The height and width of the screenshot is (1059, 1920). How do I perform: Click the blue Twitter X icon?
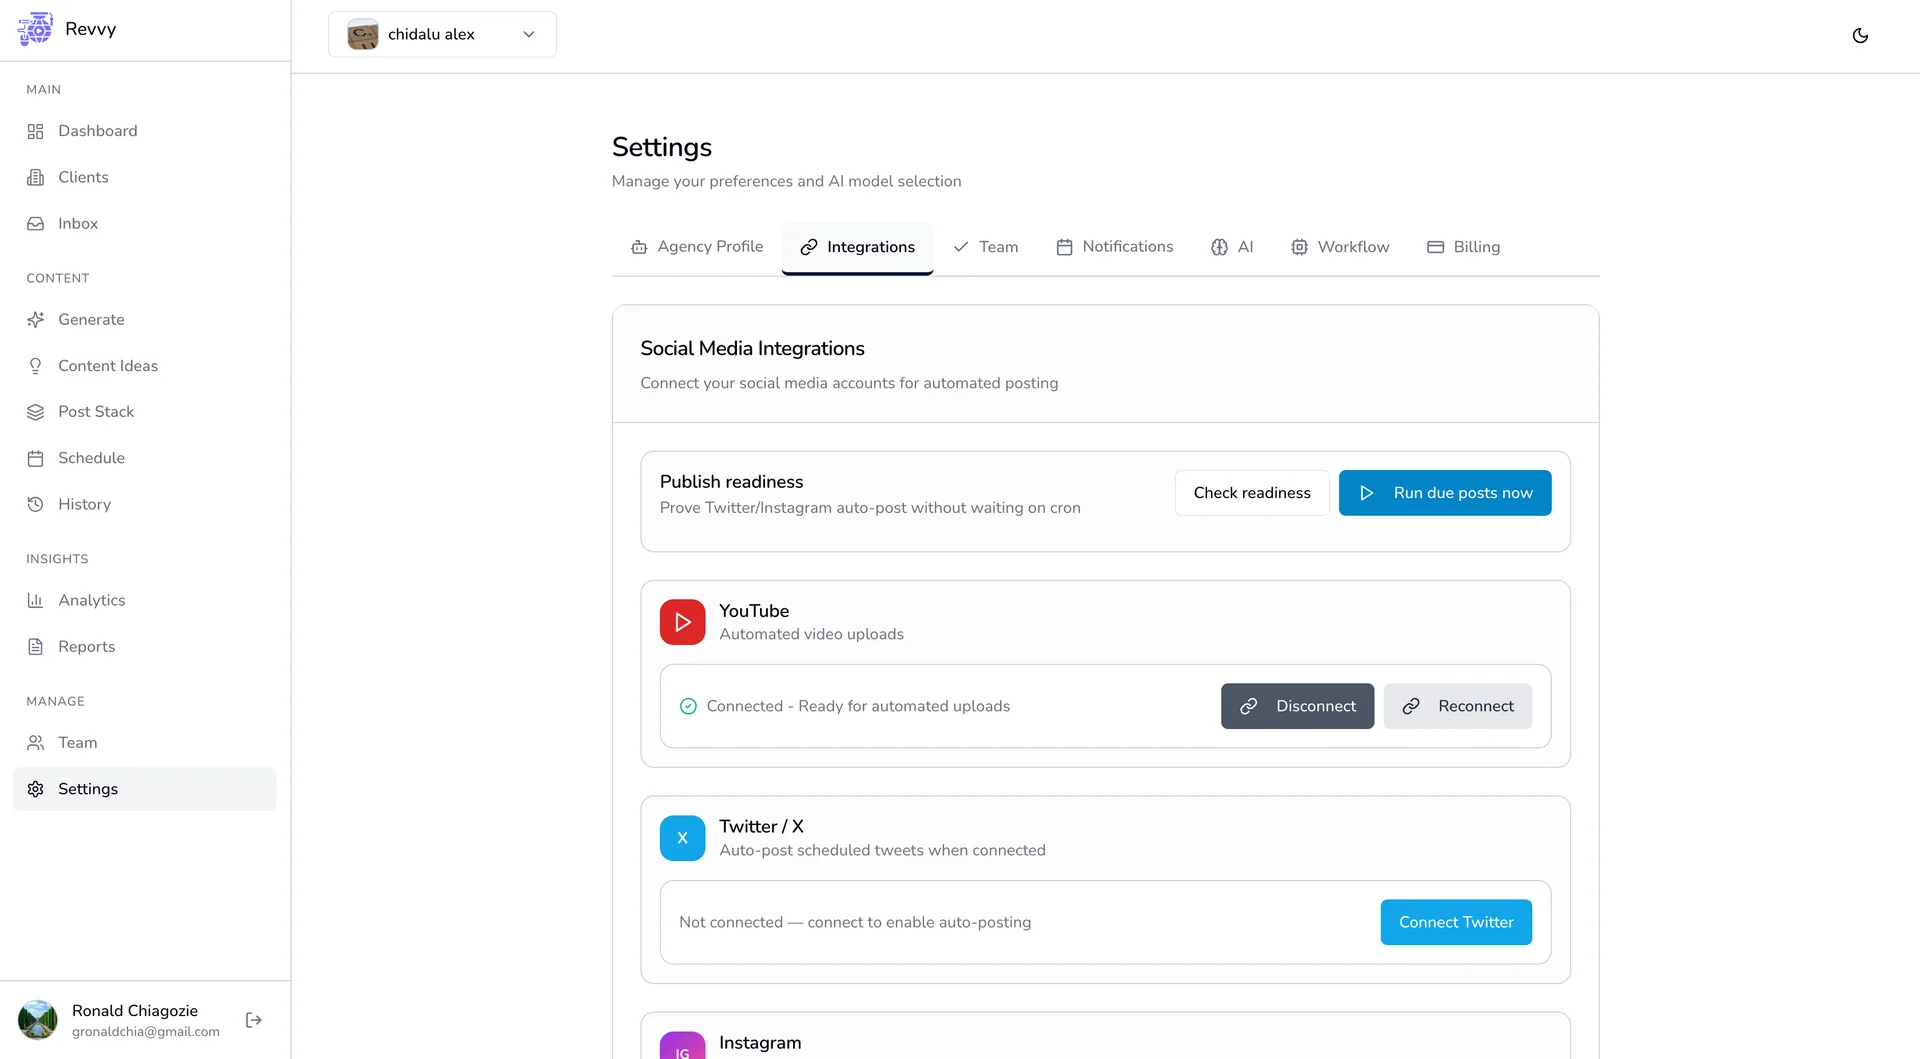682,838
